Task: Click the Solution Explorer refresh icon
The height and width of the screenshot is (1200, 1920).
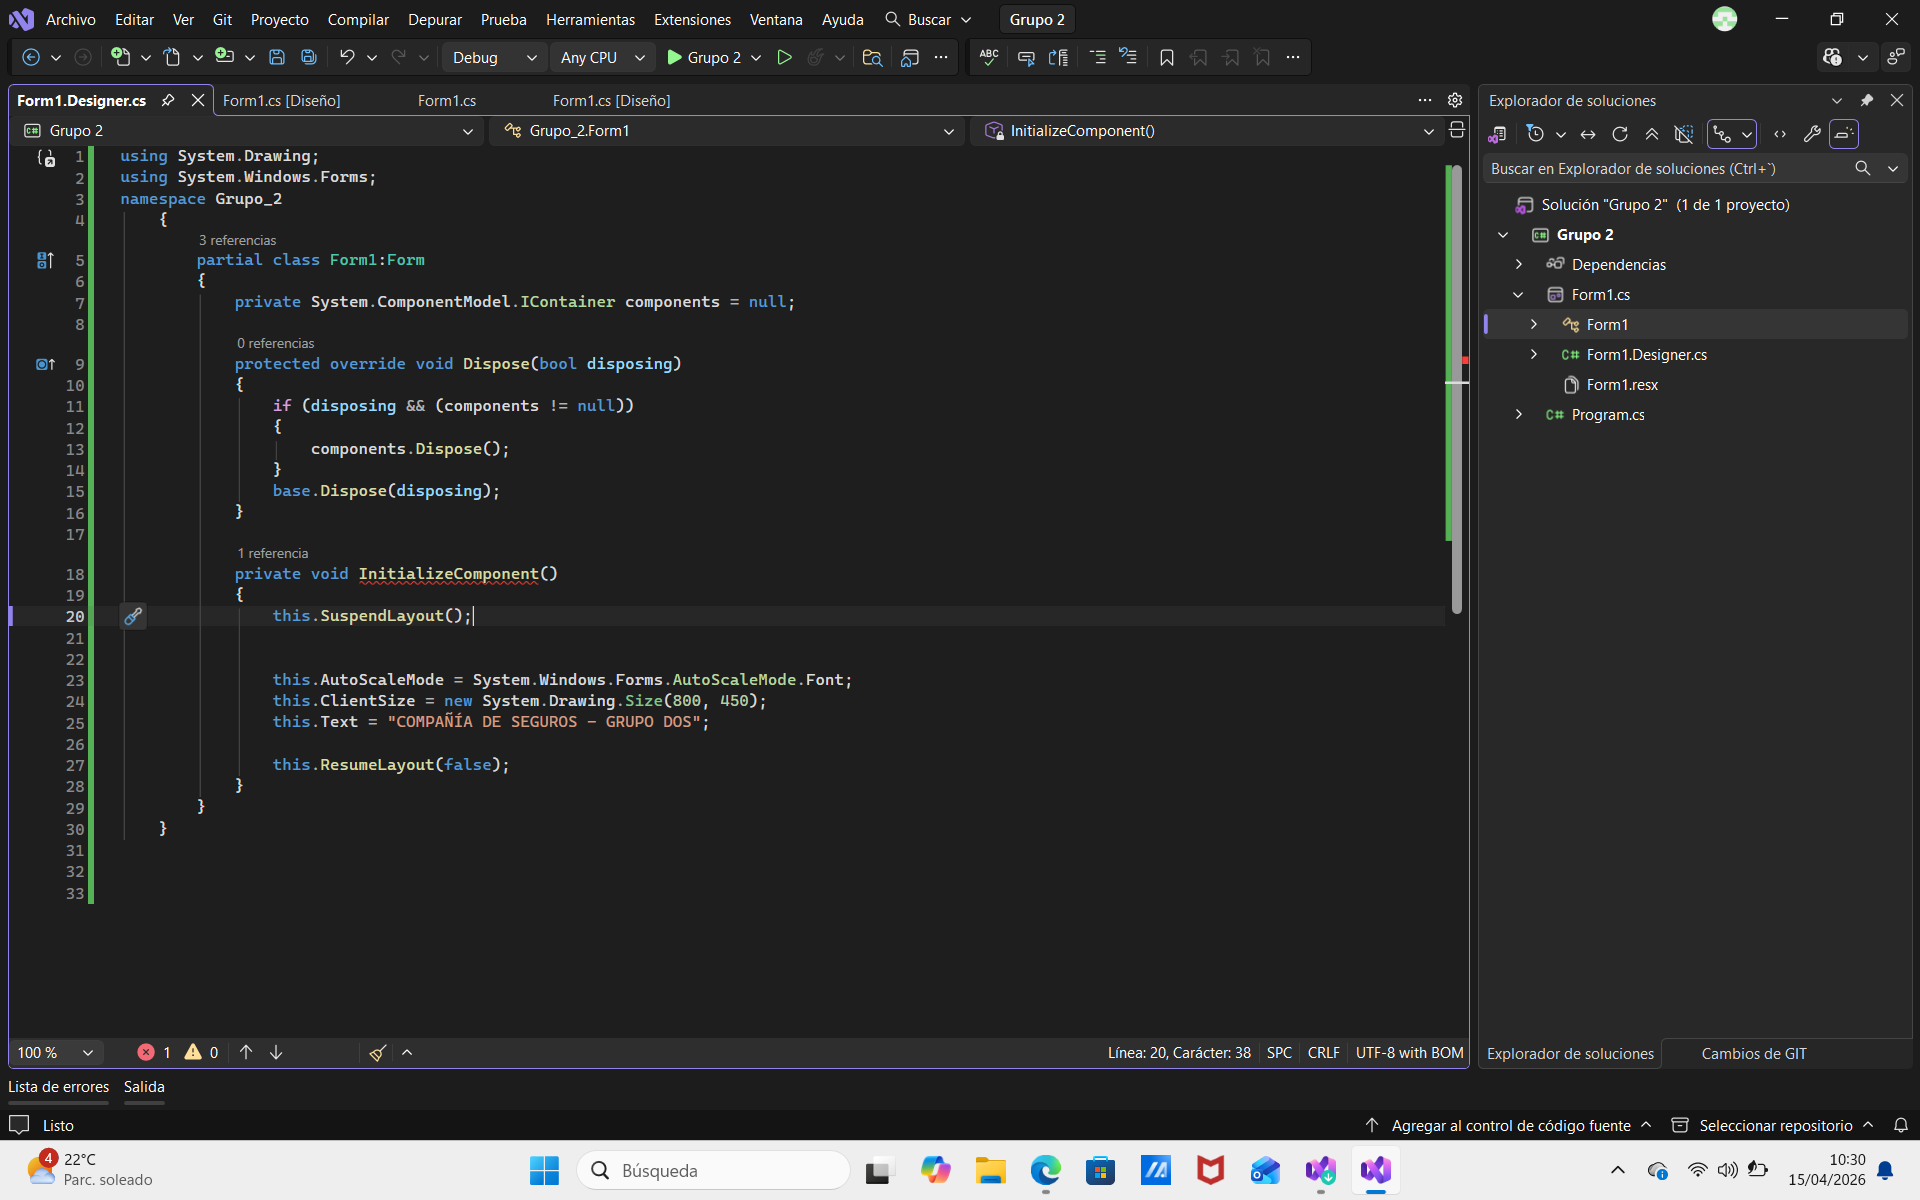Action: pos(1620,134)
